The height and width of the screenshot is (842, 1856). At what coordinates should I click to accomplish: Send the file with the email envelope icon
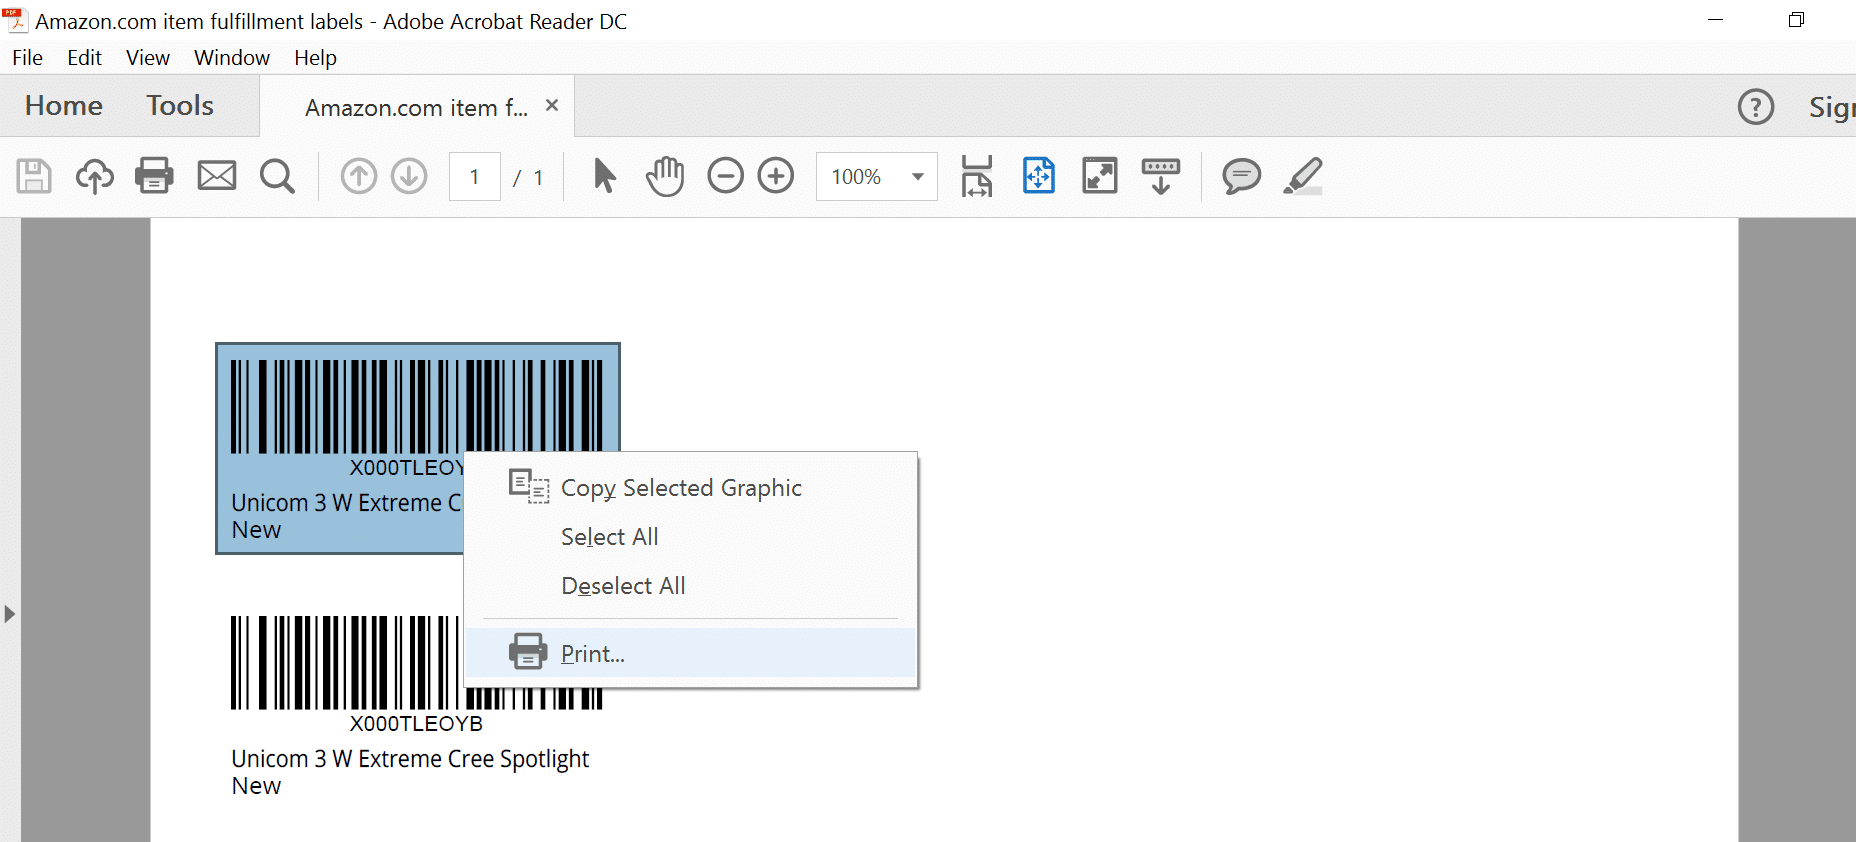[216, 177]
